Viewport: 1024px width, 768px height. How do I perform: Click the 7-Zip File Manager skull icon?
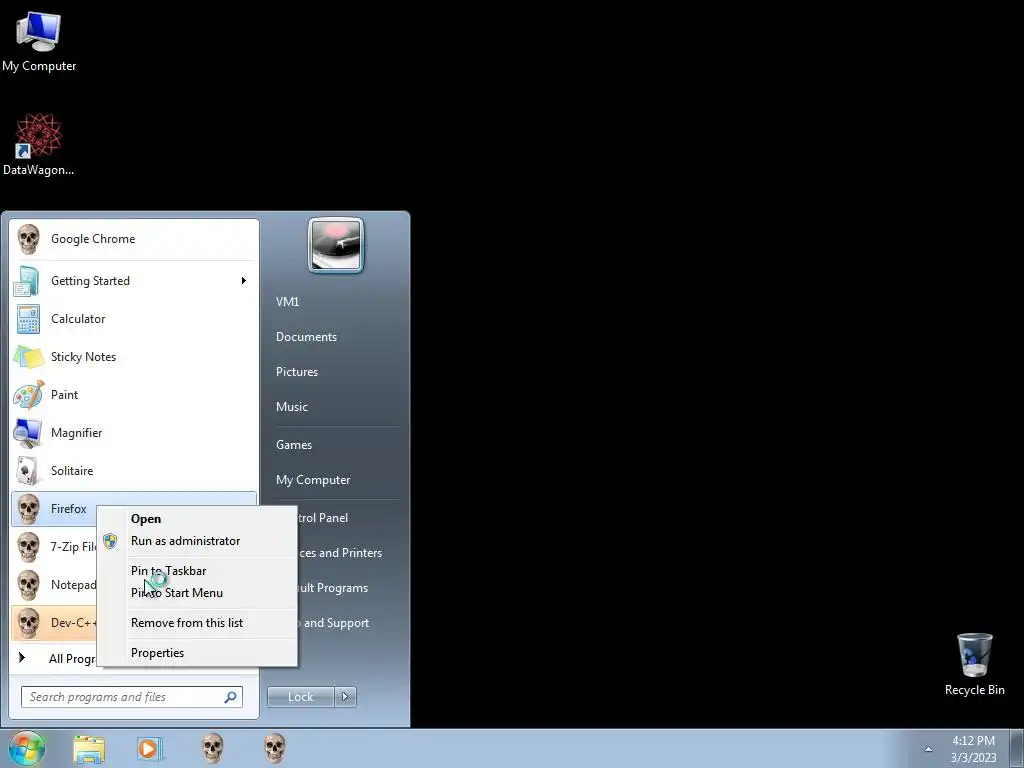coord(28,547)
